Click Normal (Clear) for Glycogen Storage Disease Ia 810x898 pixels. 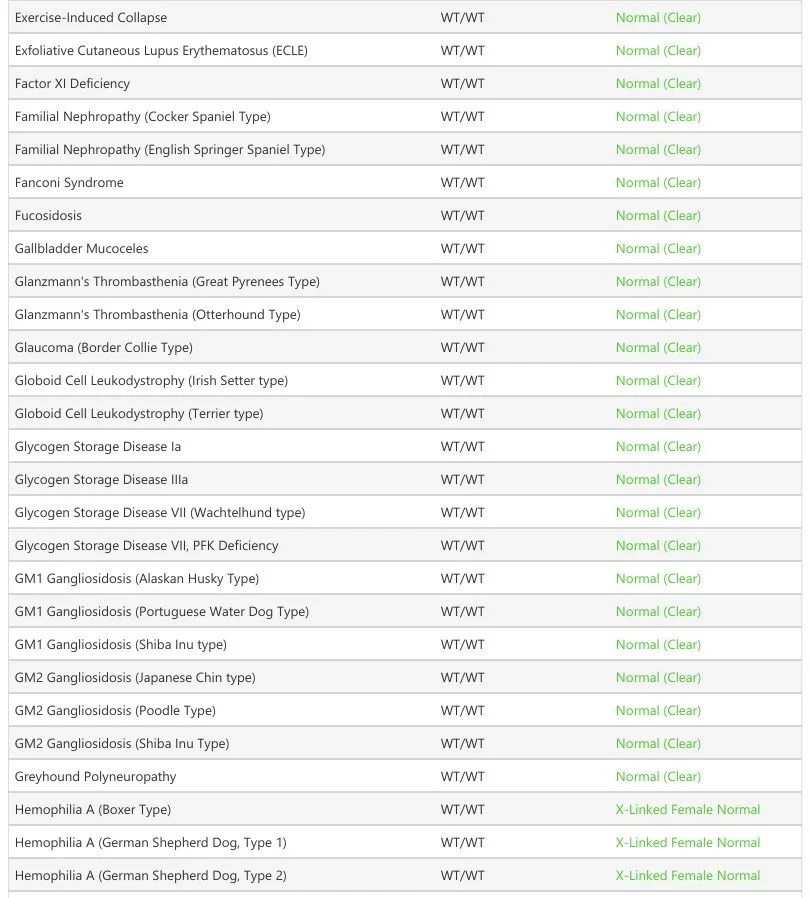tap(658, 447)
